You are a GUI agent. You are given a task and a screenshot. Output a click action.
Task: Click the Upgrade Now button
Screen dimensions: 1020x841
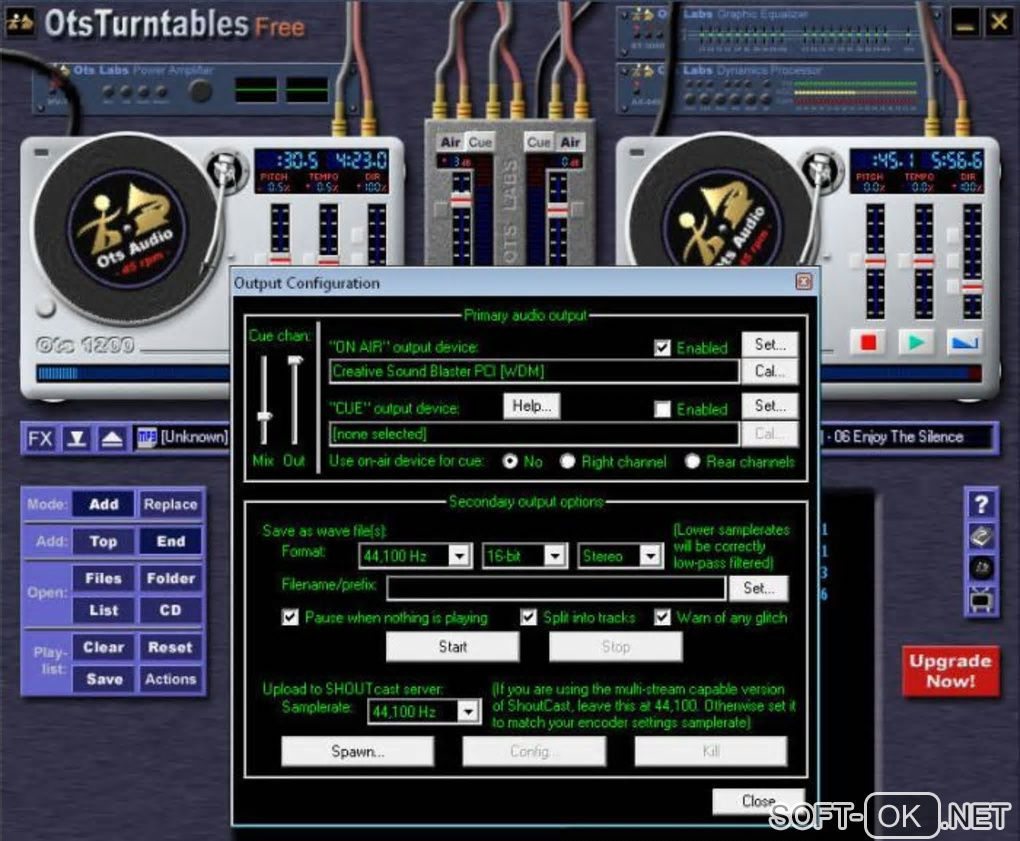[950, 671]
